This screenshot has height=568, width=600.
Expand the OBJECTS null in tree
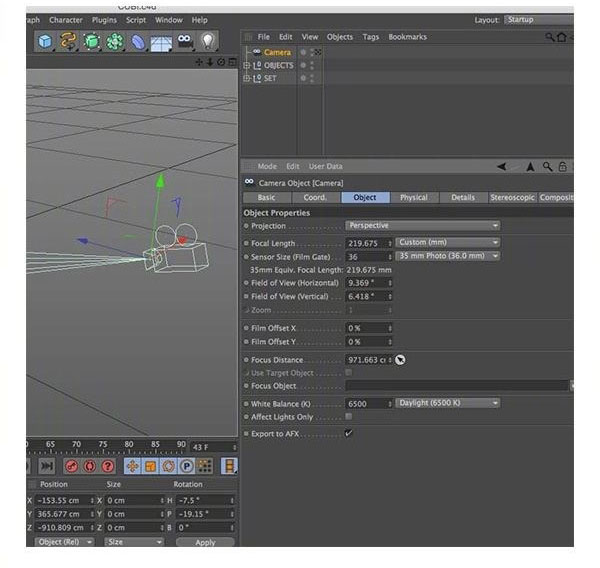[x=247, y=66]
